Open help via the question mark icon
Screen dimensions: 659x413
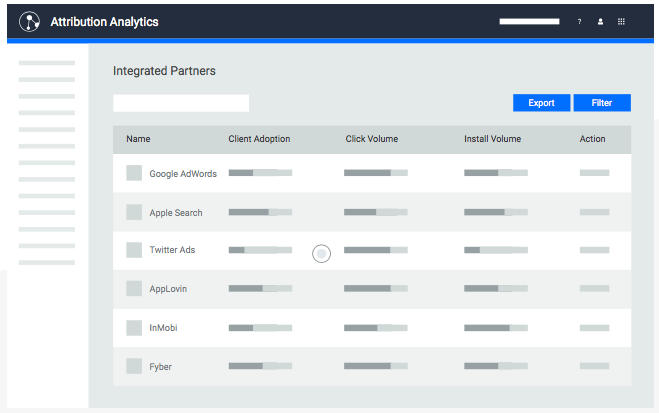pyautogui.click(x=579, y=22)
